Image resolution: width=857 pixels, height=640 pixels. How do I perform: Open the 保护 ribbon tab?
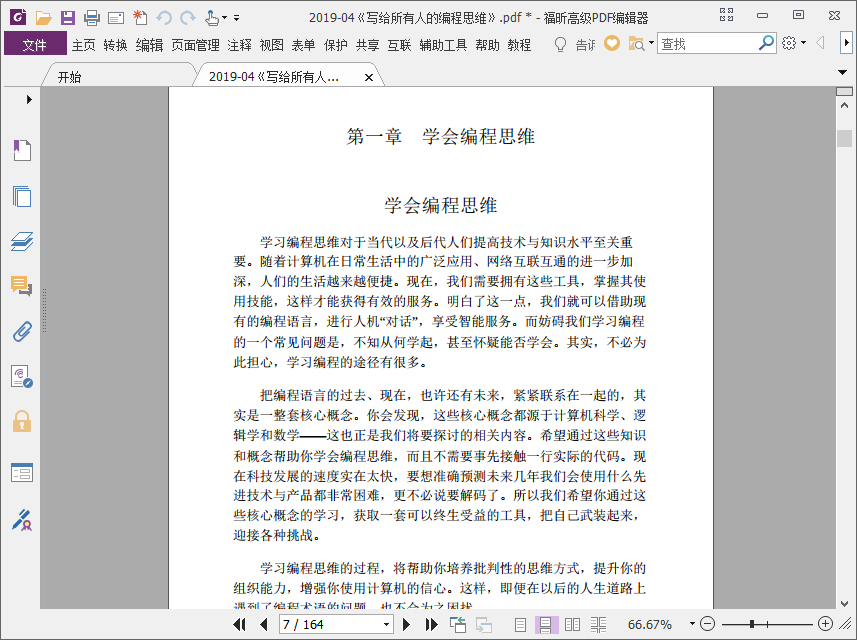pyautogui.click(x=336, y=45)
